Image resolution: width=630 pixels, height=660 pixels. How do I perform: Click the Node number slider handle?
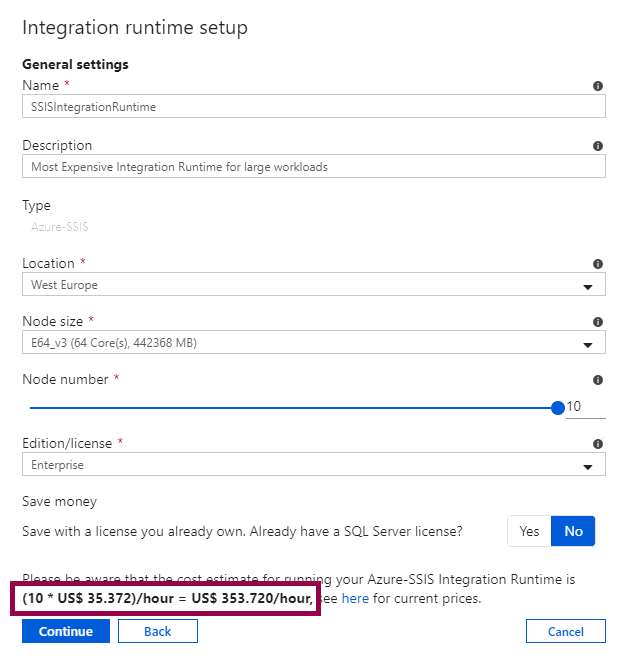557,407
